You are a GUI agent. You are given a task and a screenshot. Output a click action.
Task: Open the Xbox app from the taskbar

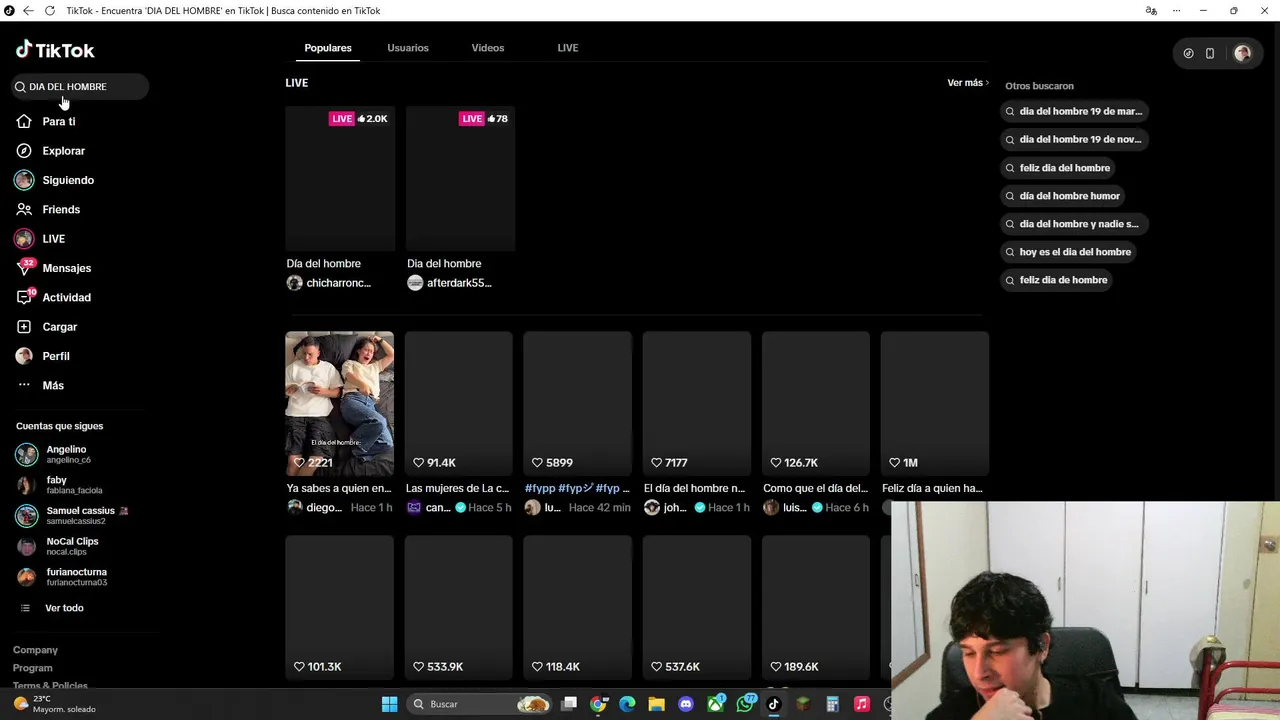pos(716,704)
